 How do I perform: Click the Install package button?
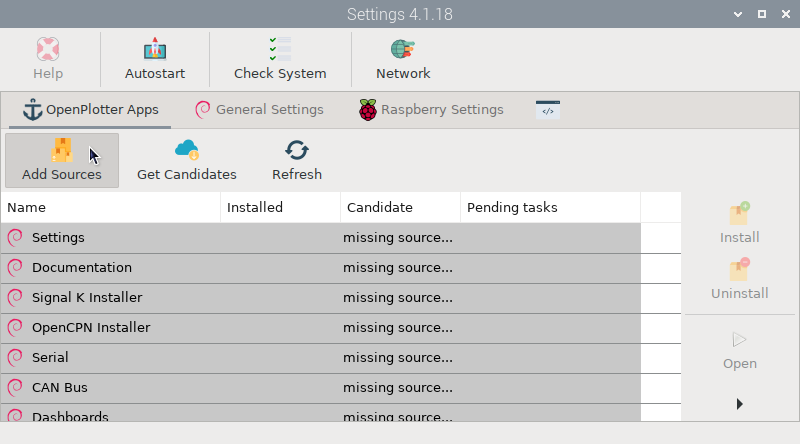coord(739,215)
